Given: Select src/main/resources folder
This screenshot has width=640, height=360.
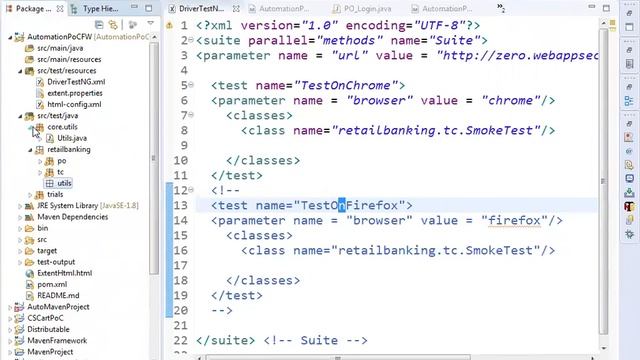Looking at the screenshot, I should (69, 59).
